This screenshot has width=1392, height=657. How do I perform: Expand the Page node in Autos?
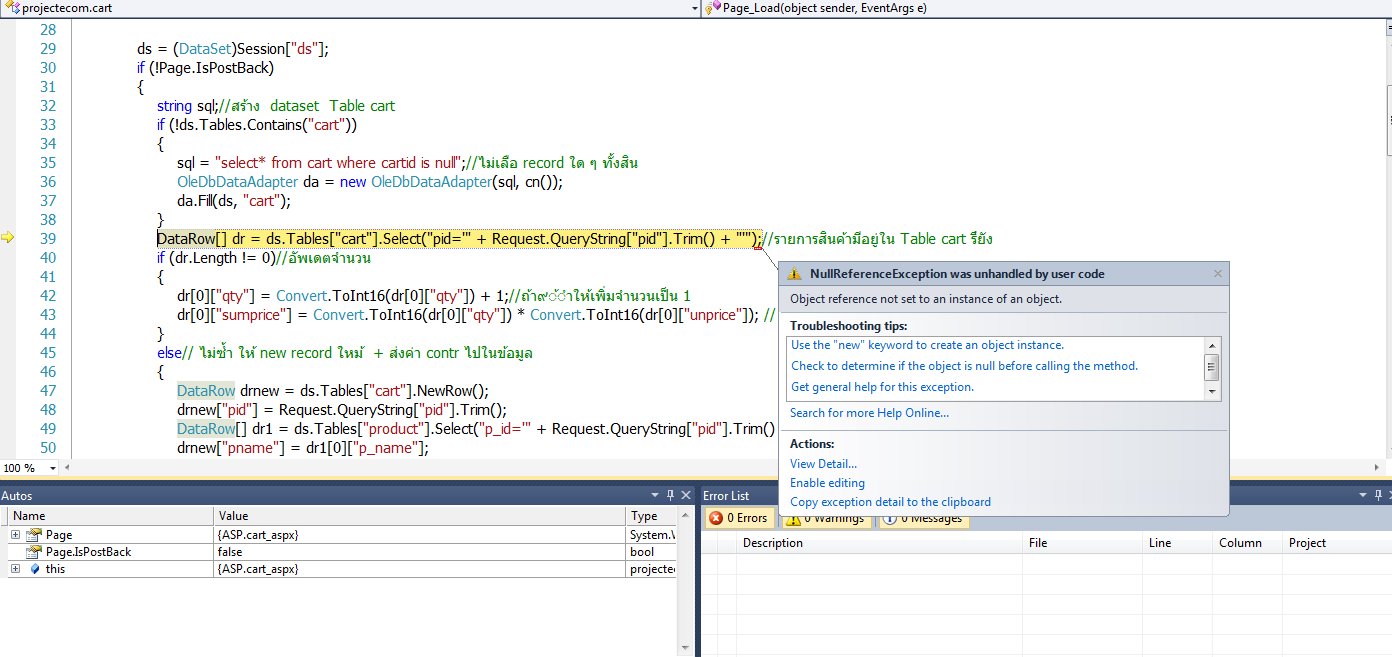click(x=15, y=535)
